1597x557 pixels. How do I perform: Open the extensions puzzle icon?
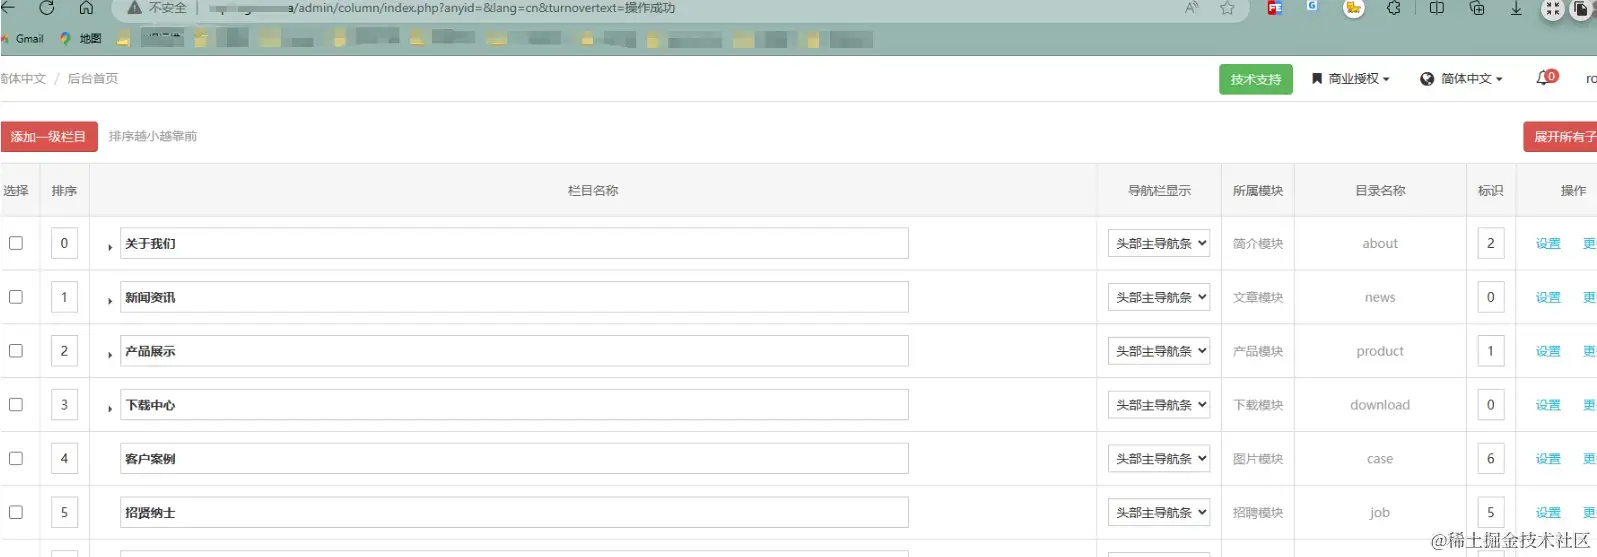pyautogui.click(x=1394, y=8)
